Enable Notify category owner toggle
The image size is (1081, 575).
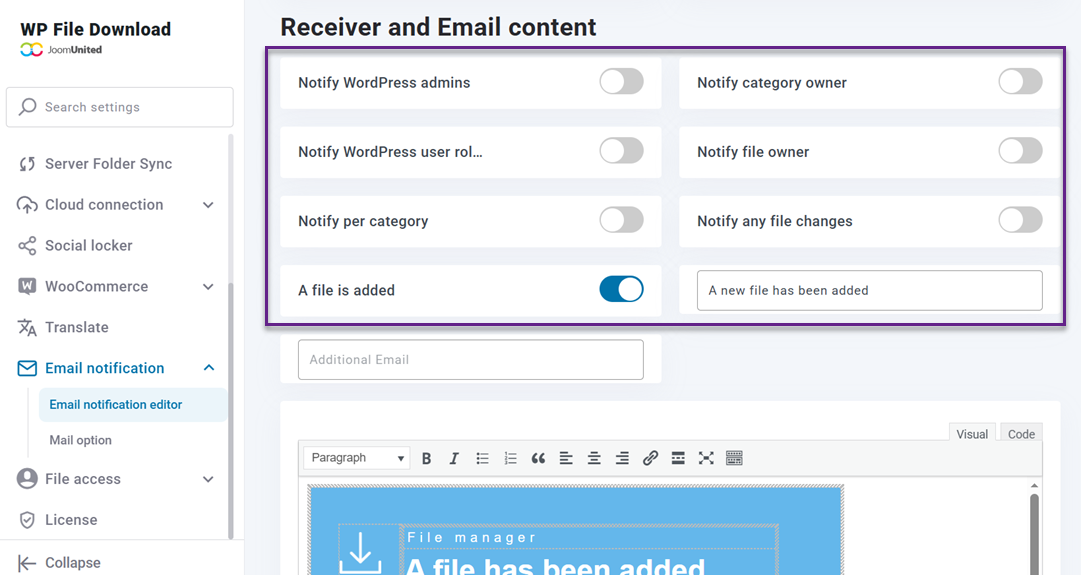pos(1020,81)
